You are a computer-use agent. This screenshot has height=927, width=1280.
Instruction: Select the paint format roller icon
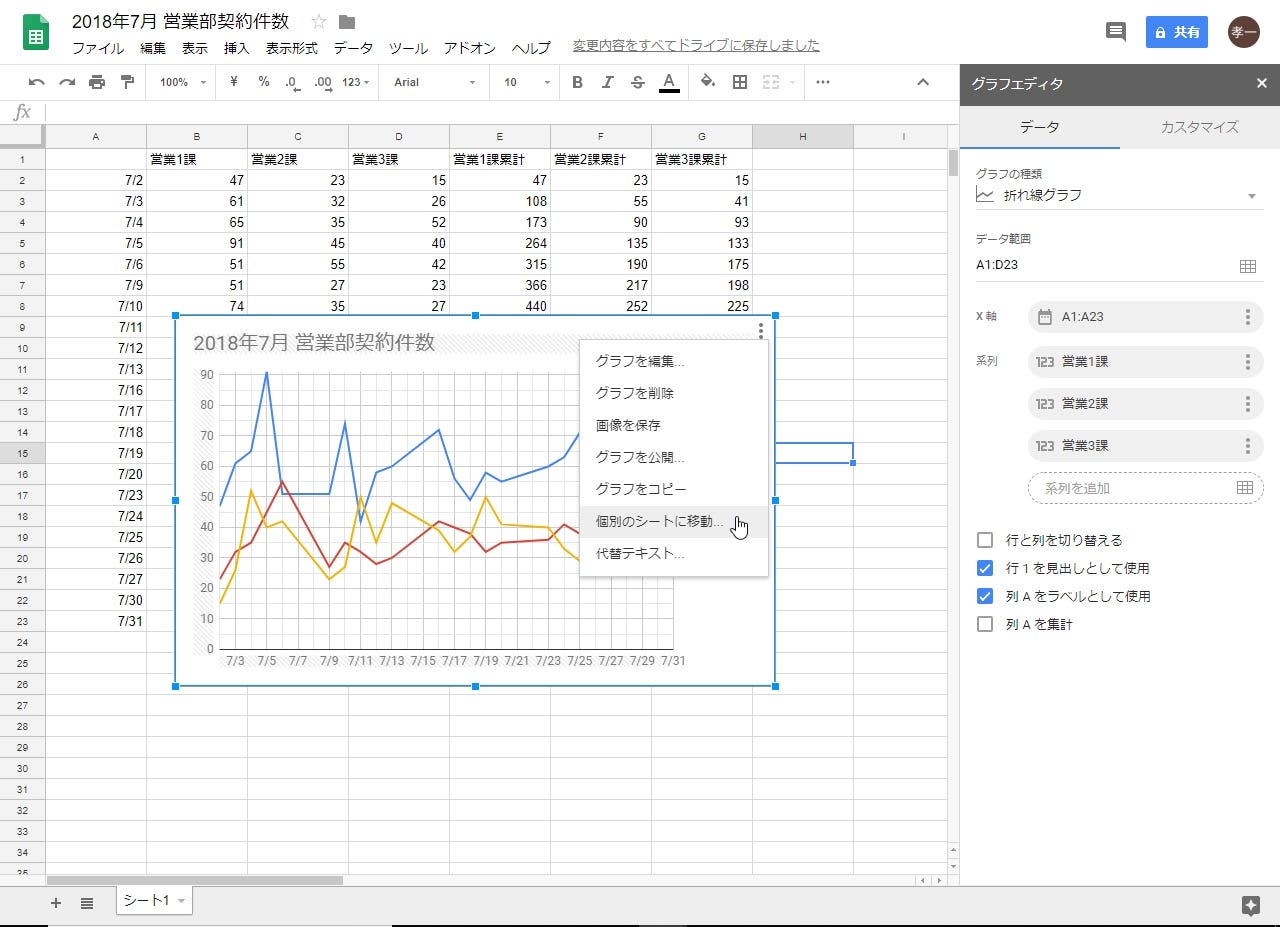point(127,82)
